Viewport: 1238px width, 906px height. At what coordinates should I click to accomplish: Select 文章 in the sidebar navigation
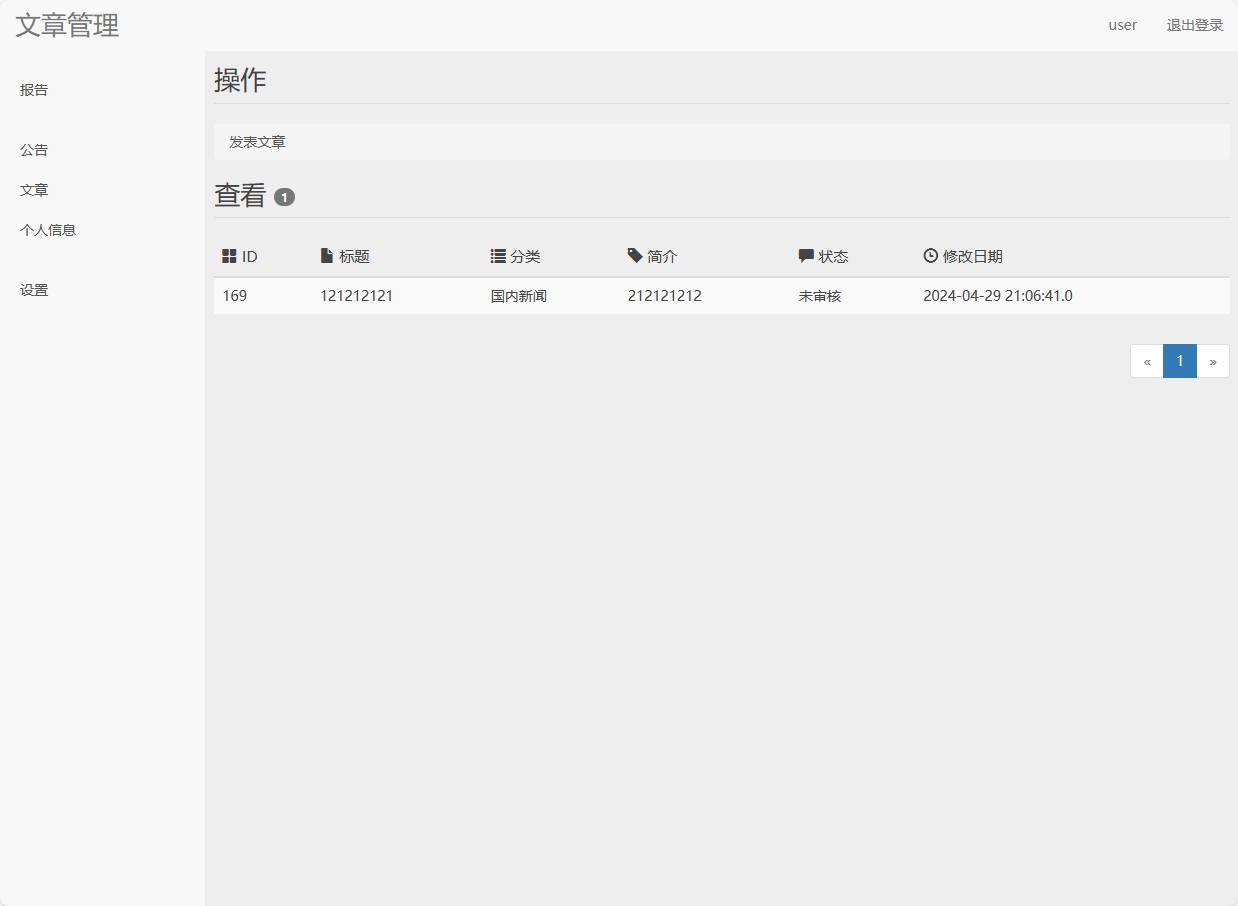coord(34,189)
